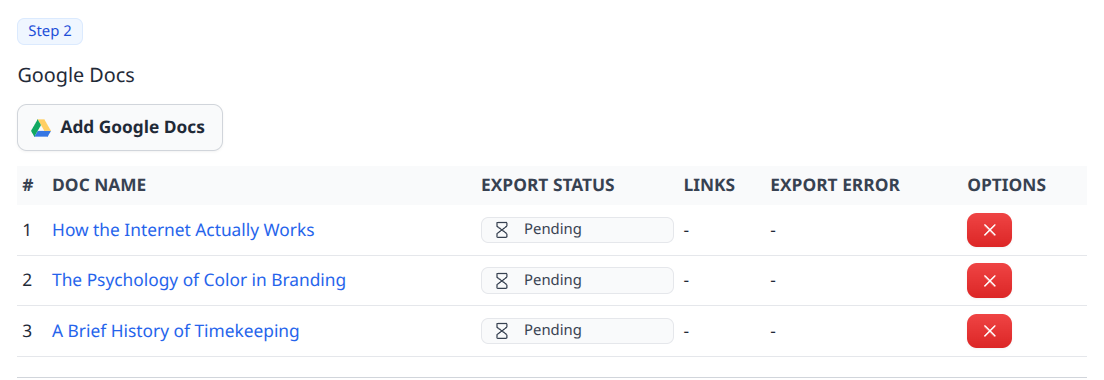Click Pending status for Color Branding doc

(577, 281)
